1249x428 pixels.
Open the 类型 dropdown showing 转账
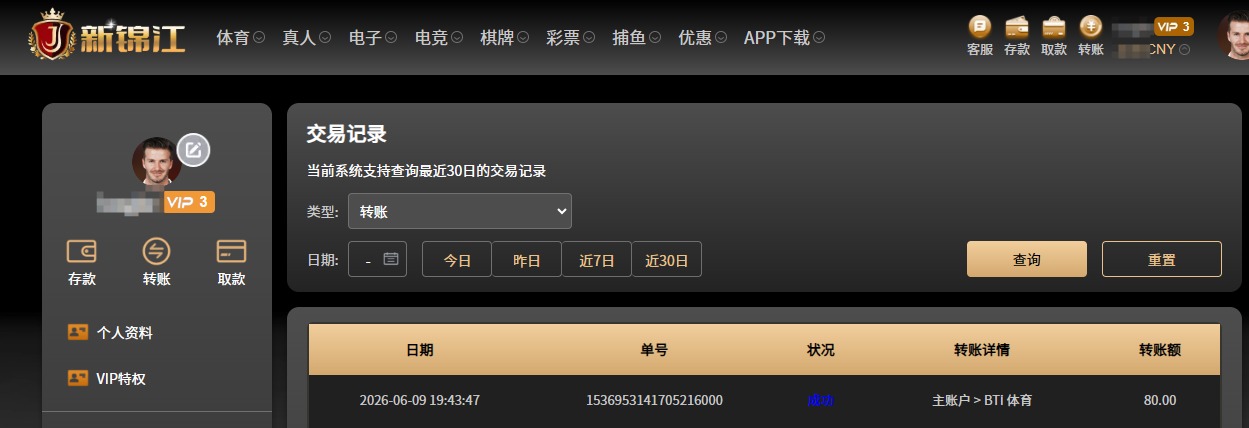tap(460, 211)
